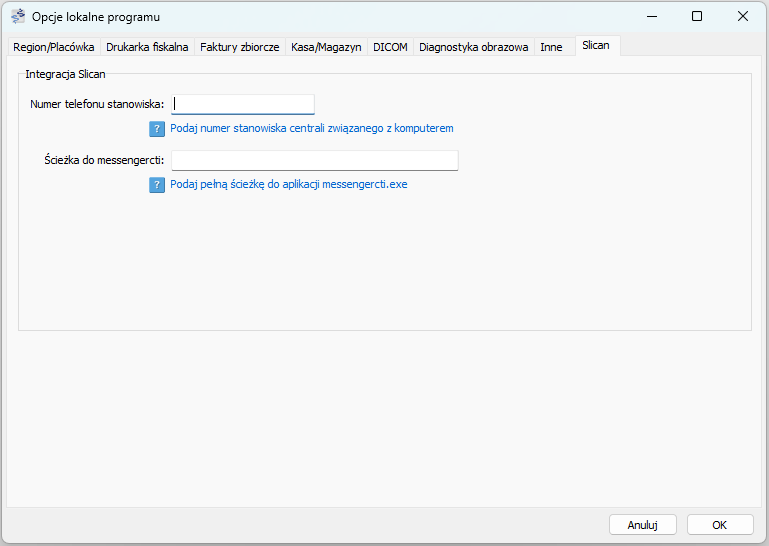Select the Faktury zbiorcze tab

click(240, 47)
